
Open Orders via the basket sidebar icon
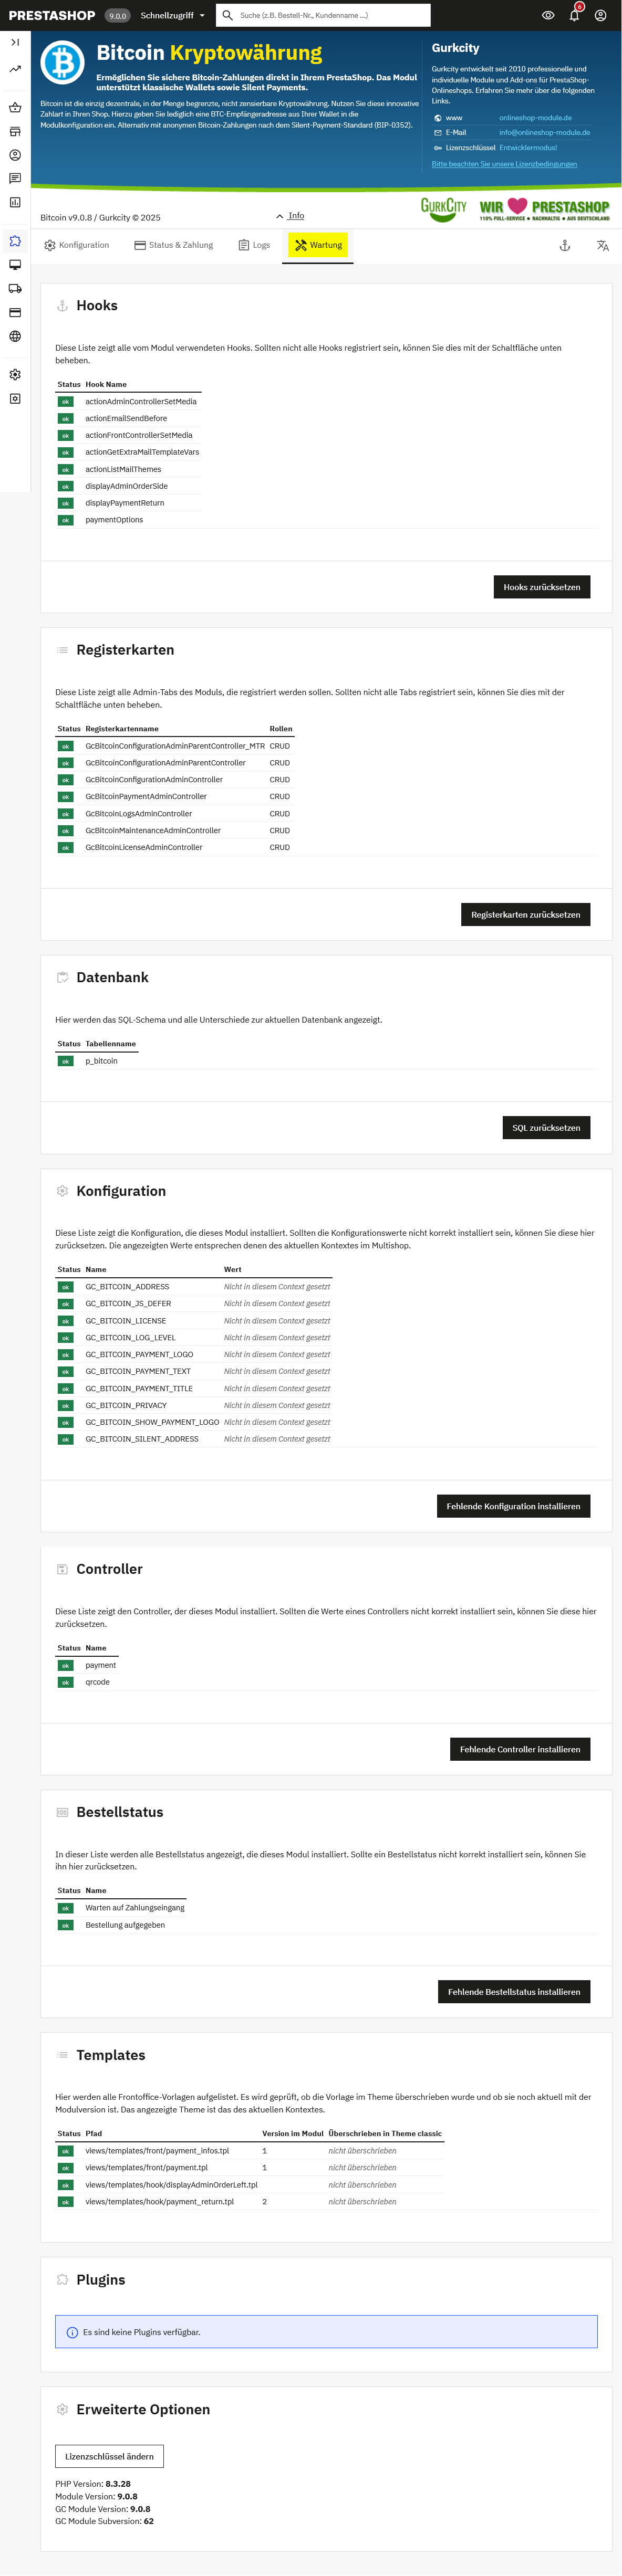pos(15,108)
